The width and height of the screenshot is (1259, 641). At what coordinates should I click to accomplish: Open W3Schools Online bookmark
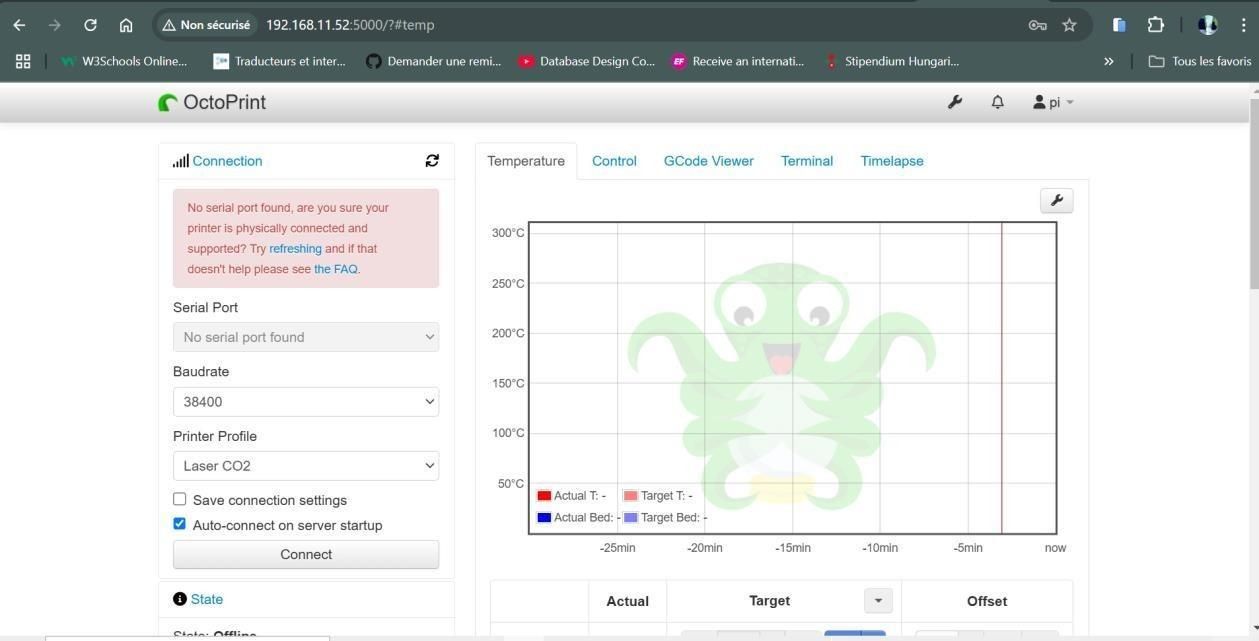(122, 61)
